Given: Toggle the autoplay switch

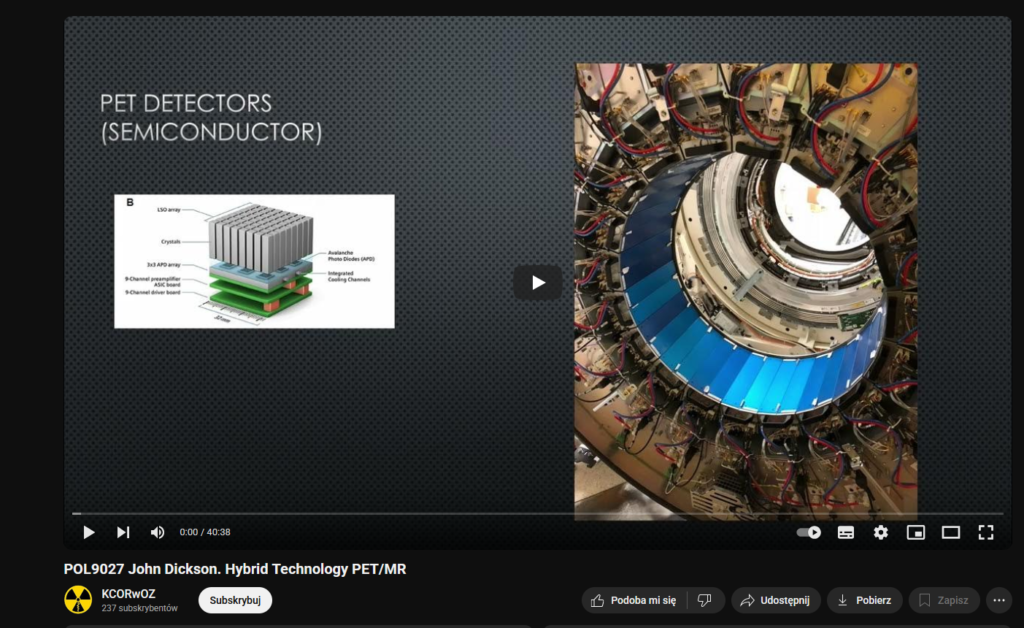Looking at the screenshot, I should click(x=809, y=532).
